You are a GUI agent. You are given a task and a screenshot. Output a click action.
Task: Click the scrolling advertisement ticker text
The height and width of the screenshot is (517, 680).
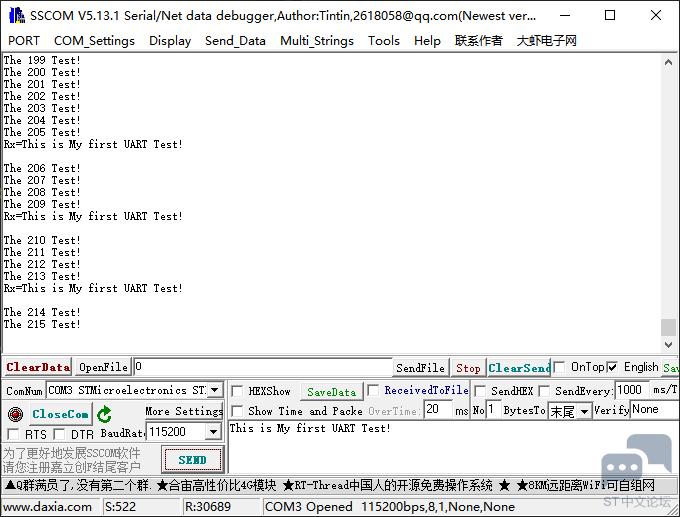330,485
